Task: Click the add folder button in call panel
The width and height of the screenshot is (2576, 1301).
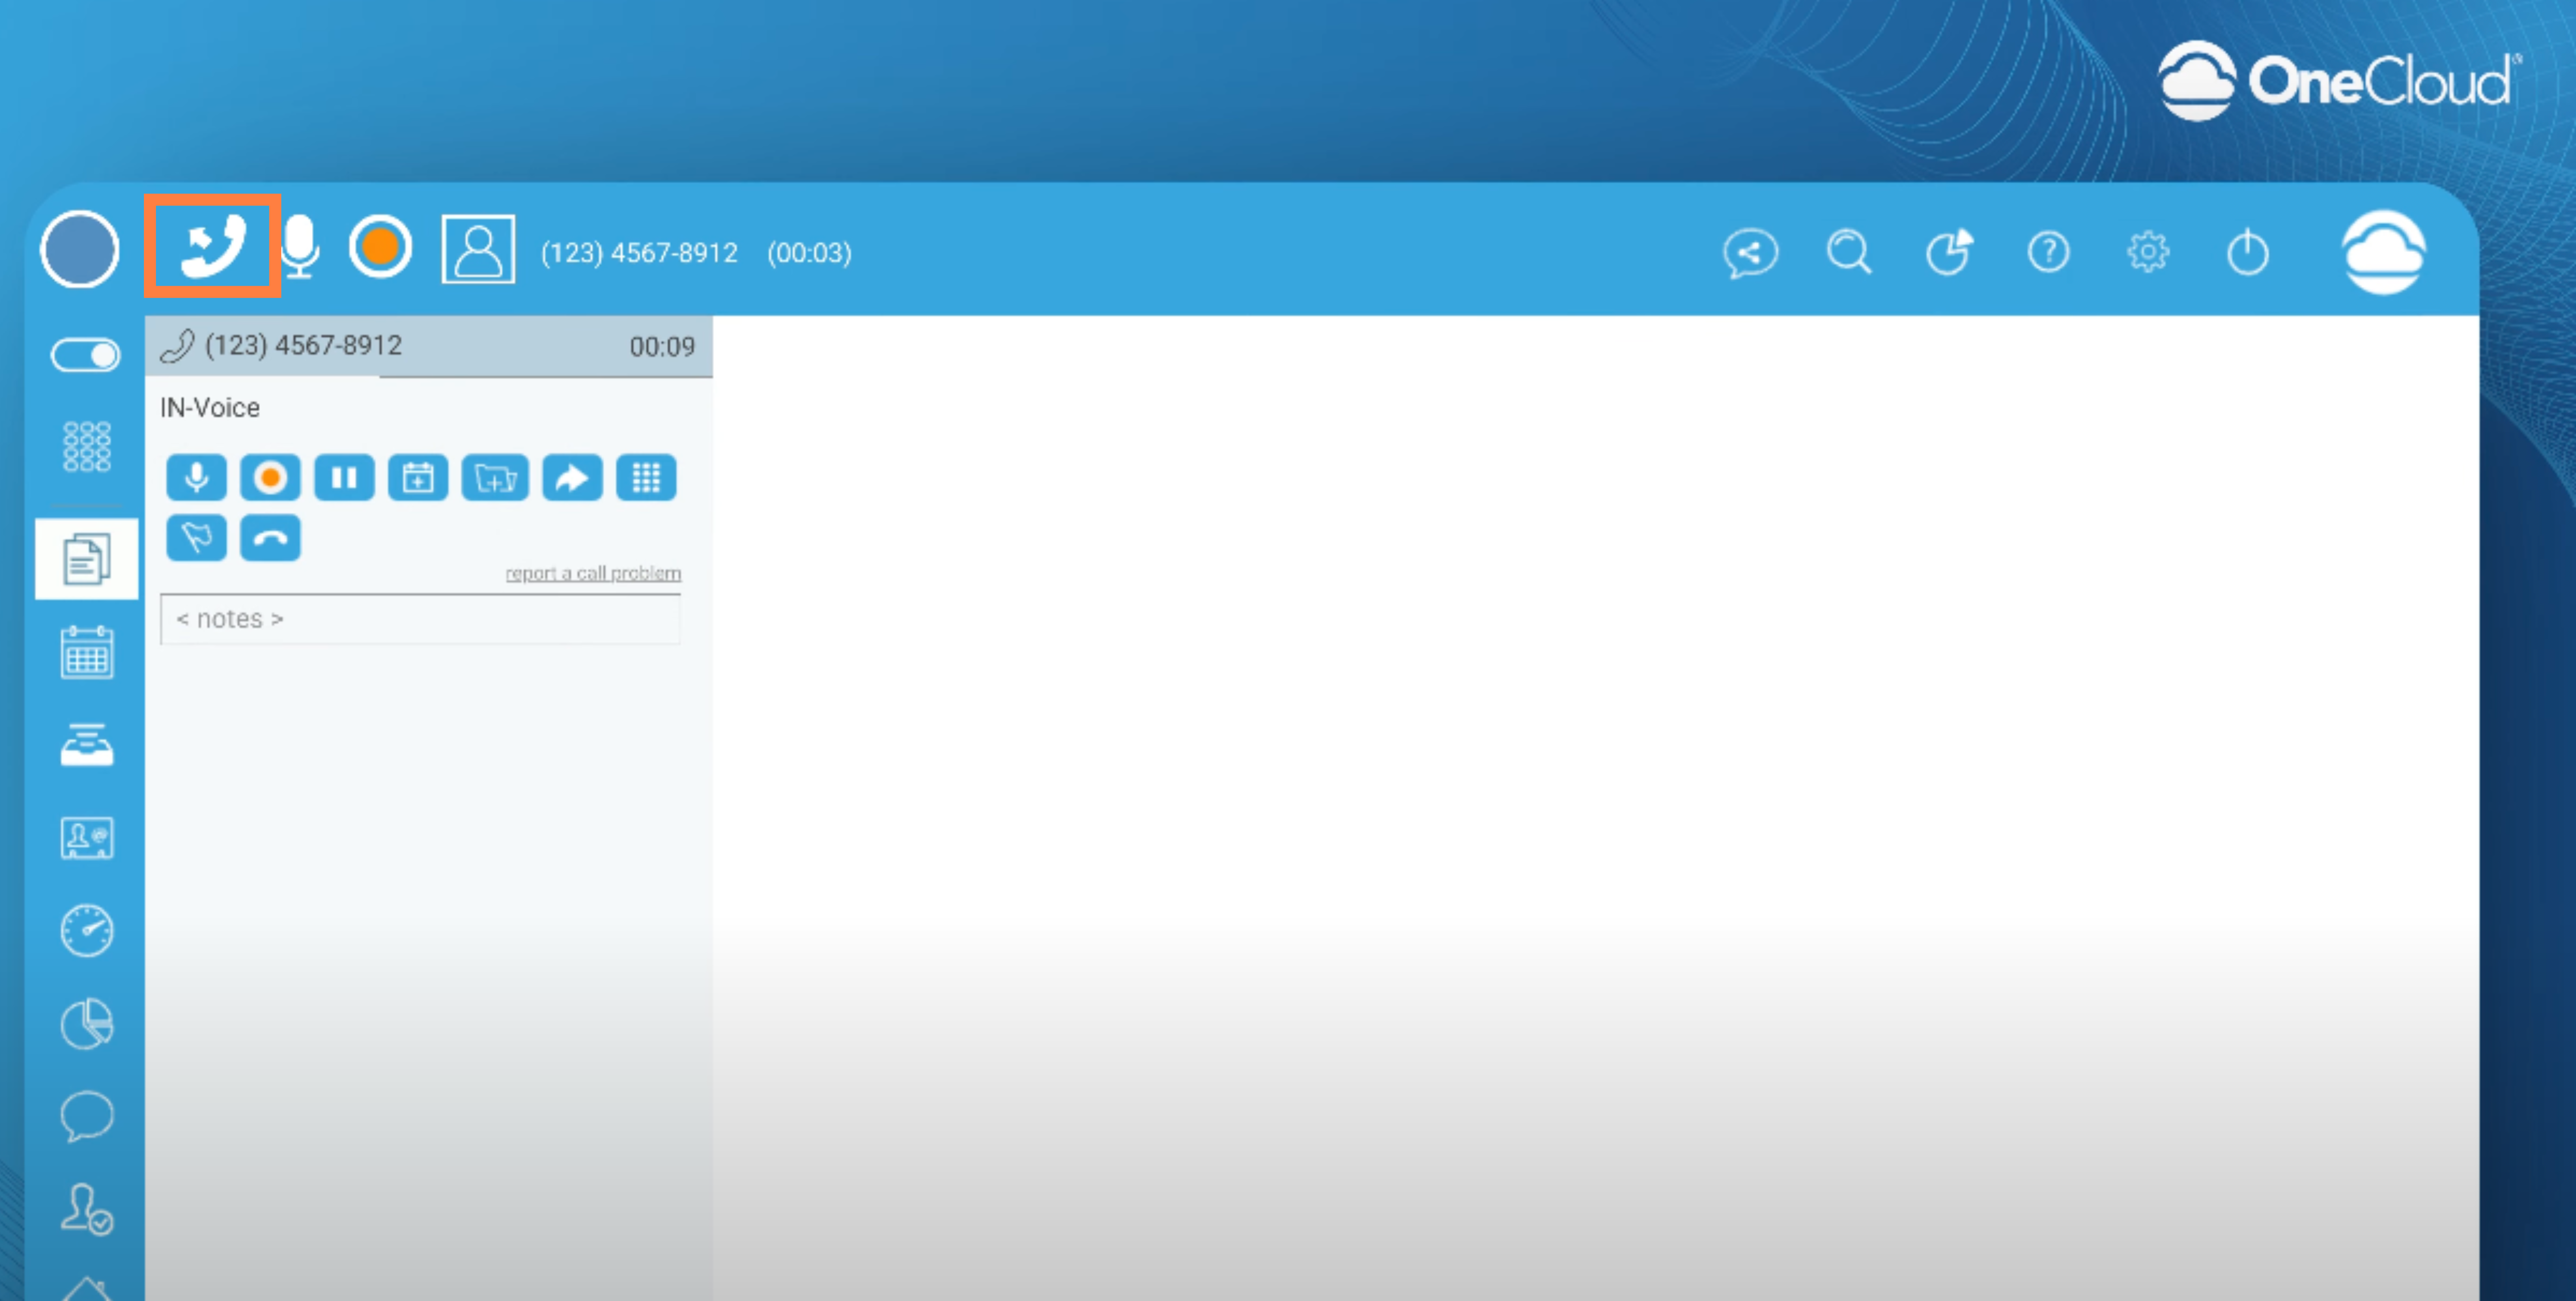Action: click(495, 478)
